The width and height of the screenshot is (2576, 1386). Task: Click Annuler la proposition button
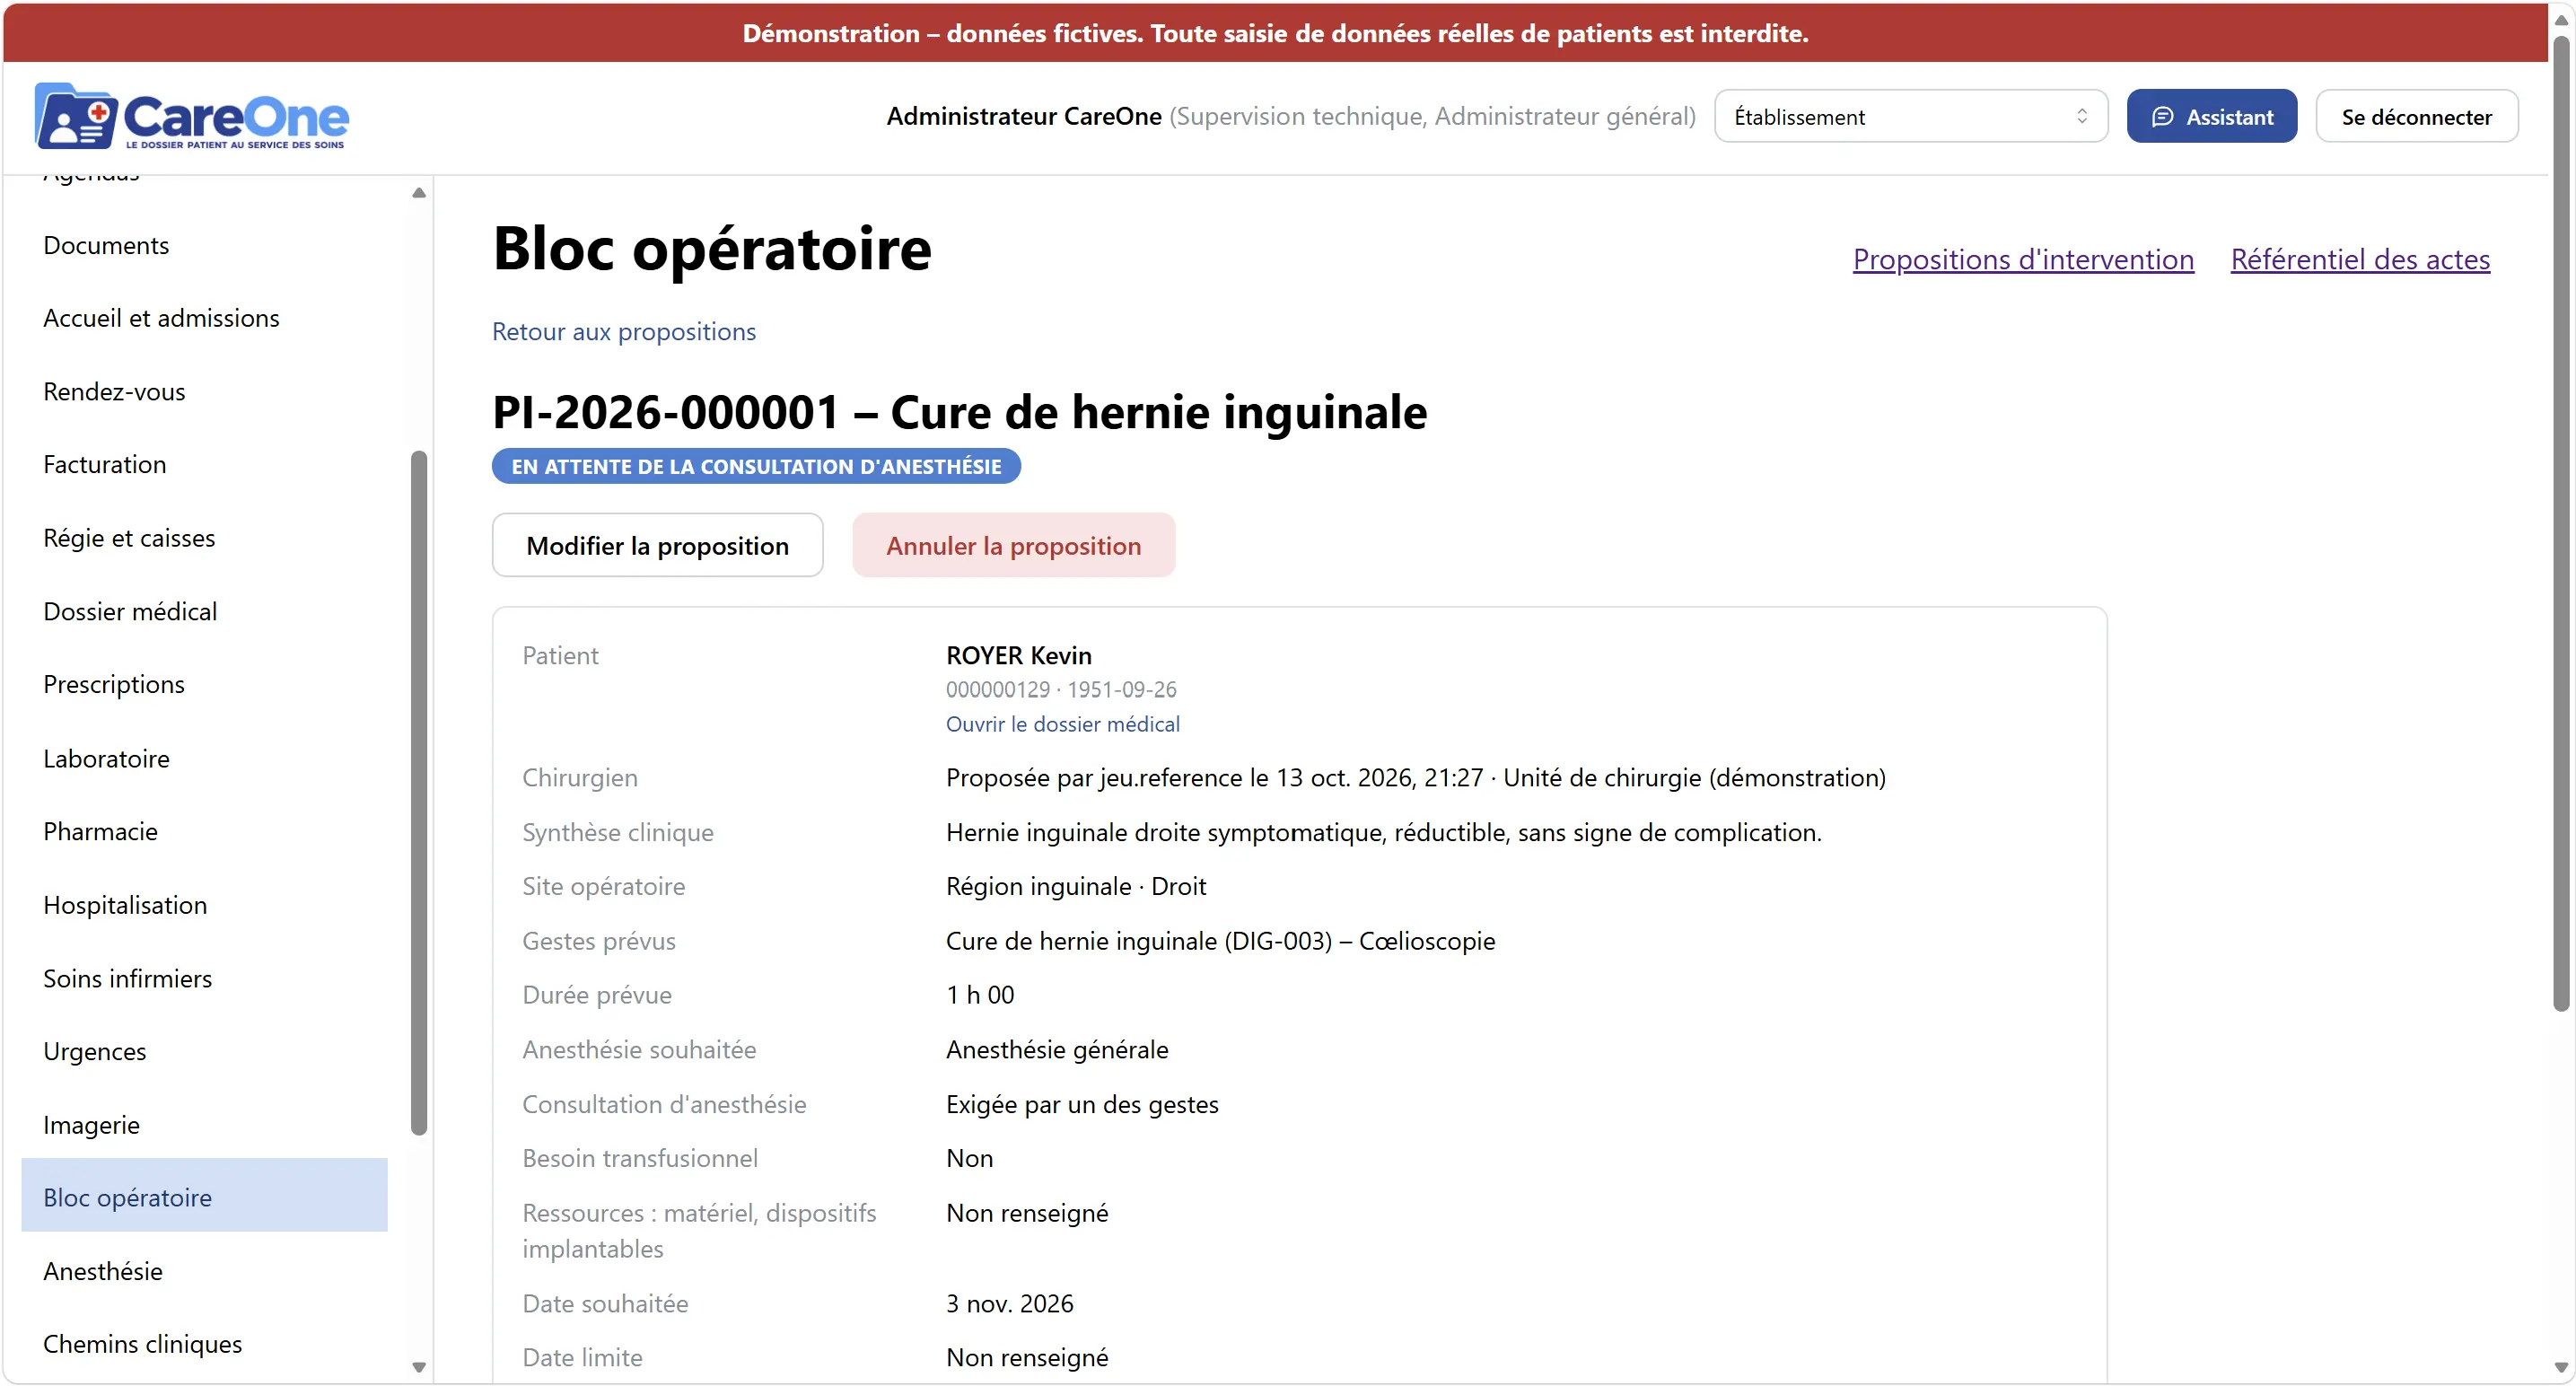click(1013, 546)
